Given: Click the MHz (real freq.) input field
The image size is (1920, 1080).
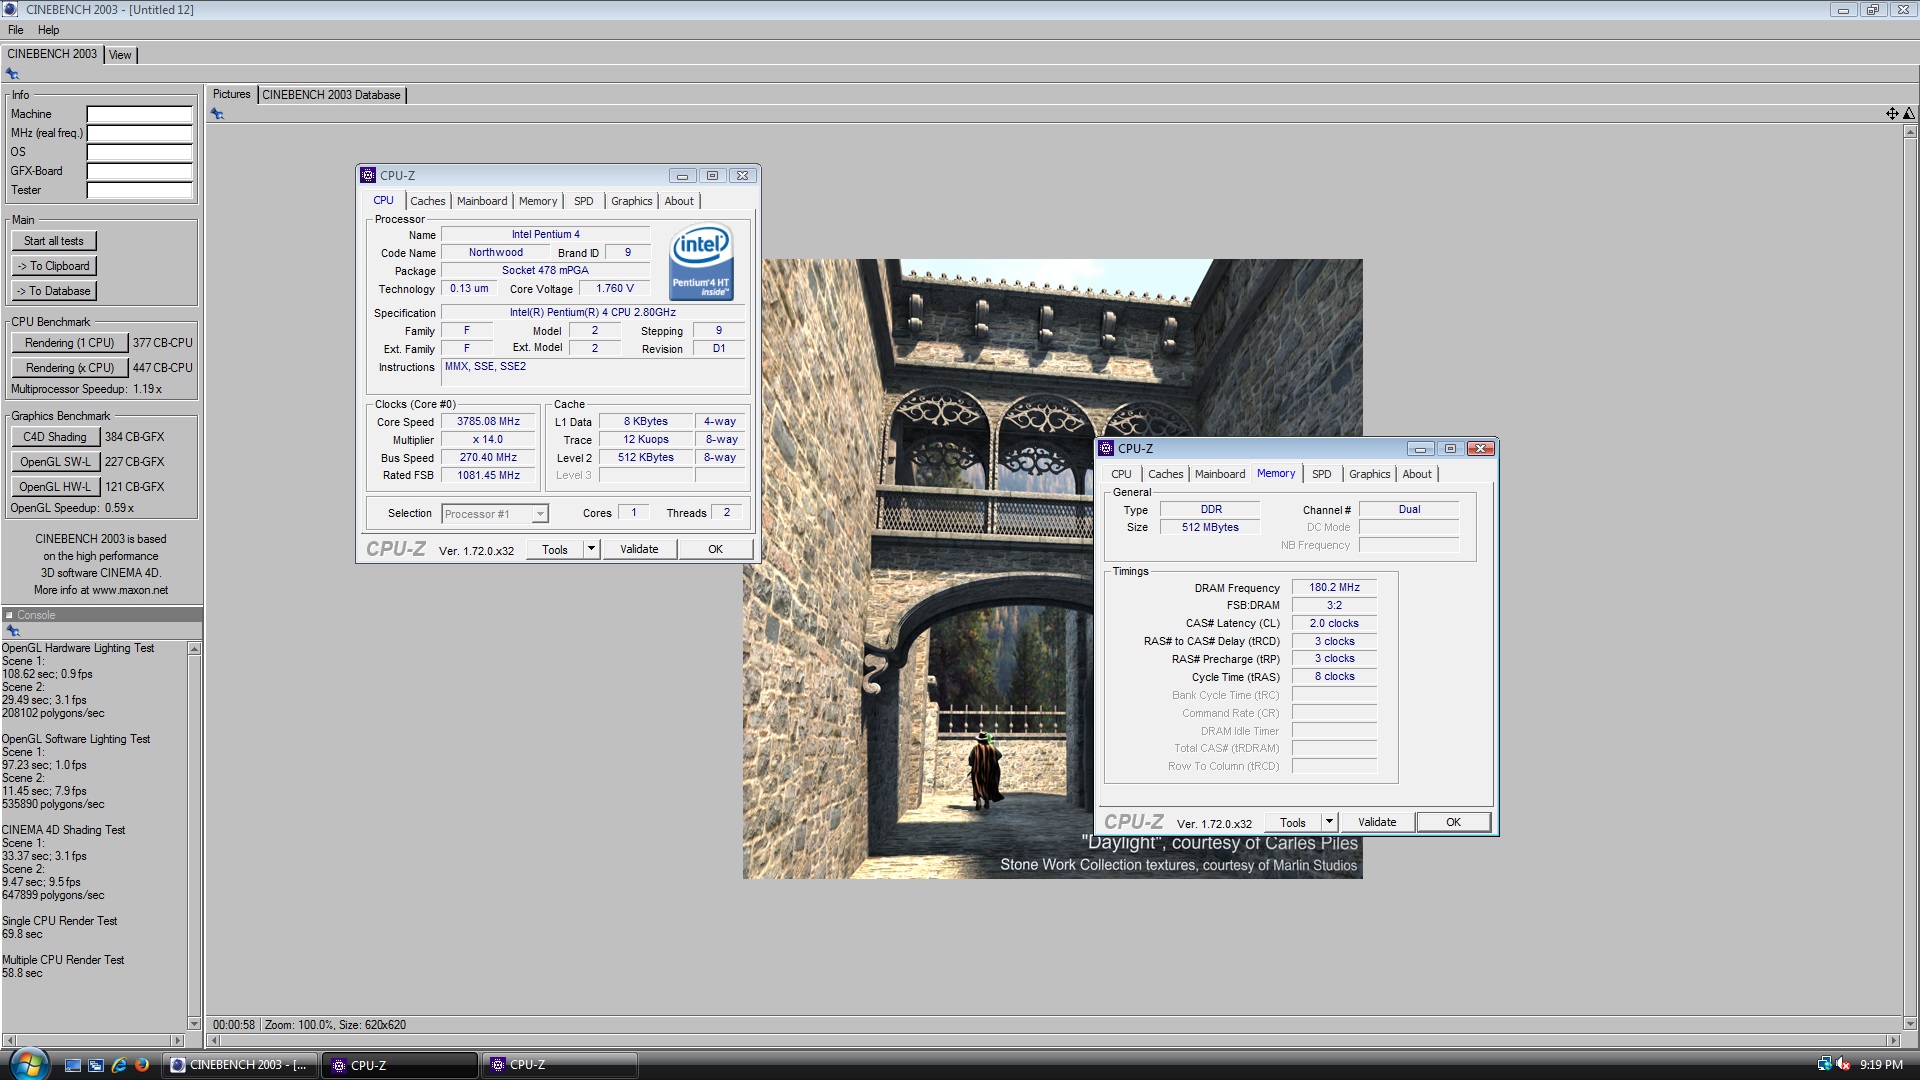Looking at the screenshot, I should tap(139, 133).
